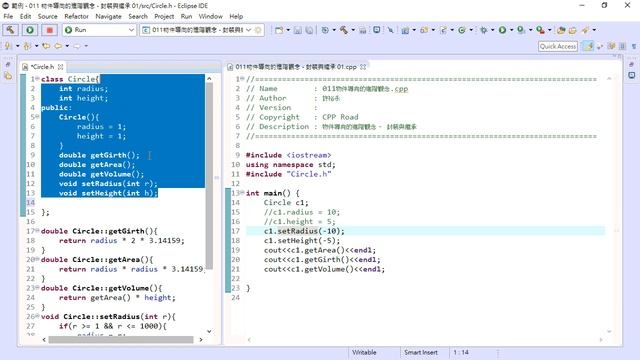Expand the External Tools dropdown arrow

[549, 30]
